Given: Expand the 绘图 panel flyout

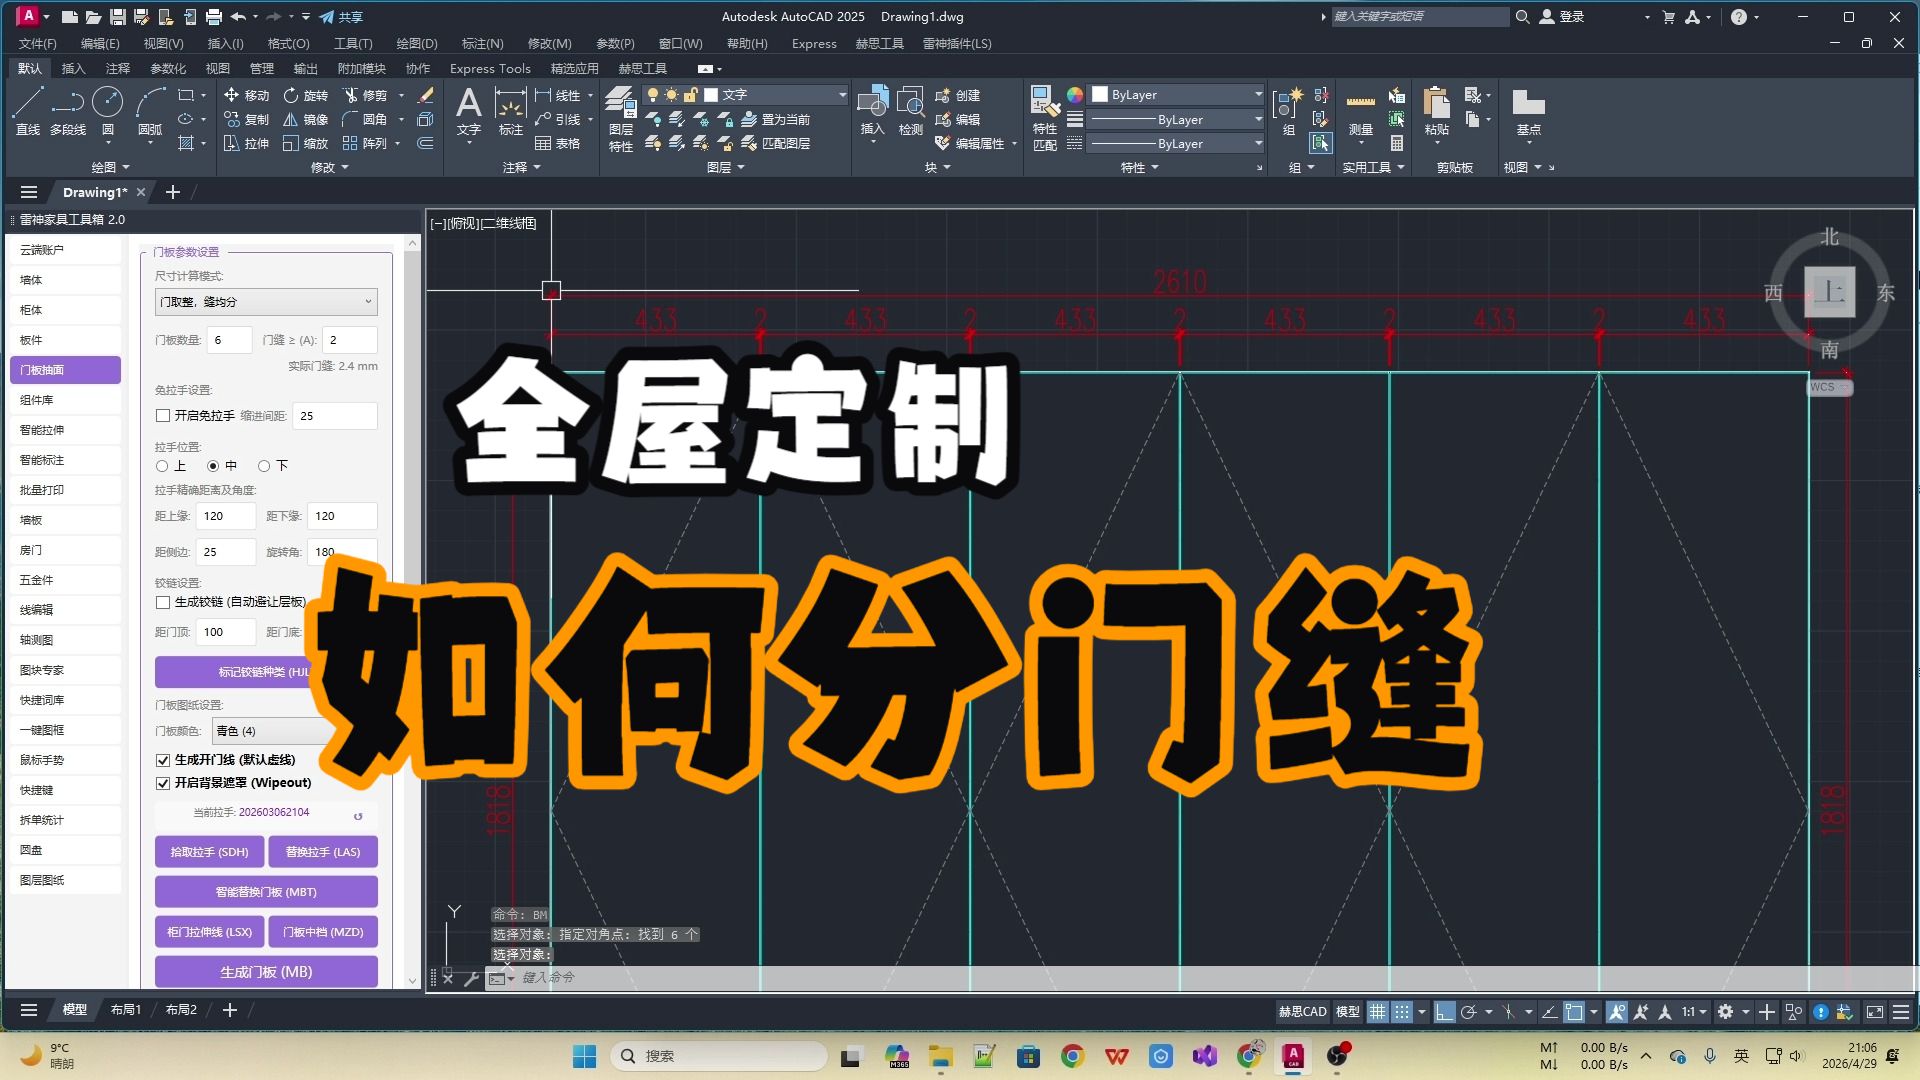Looking at the screenshot, I should 110,167.
